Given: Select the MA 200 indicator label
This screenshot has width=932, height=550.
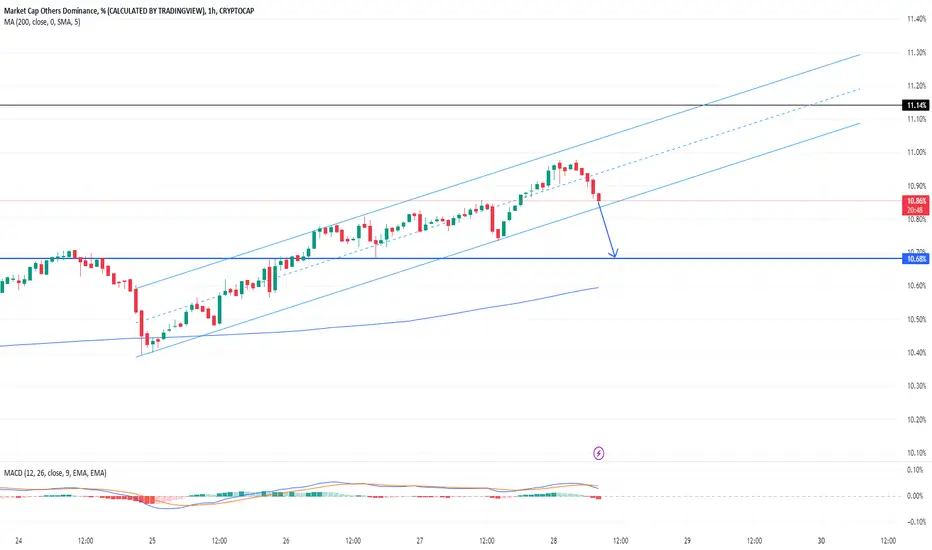Looking at the screenshot, I should coord(42,22).
